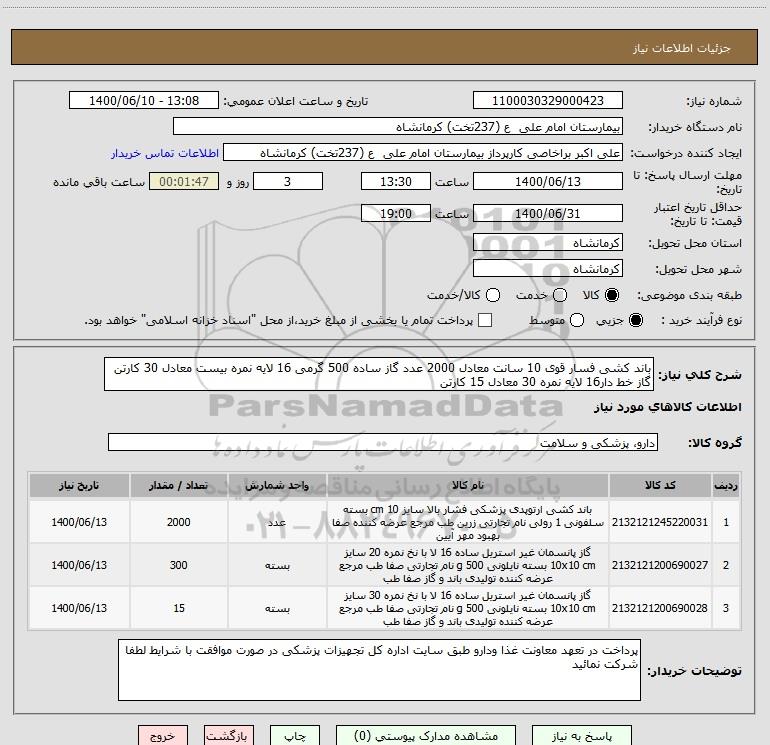Click the delivery province کرمانشاه field
The image size is (770, 745).
click(x=548, y=243)
